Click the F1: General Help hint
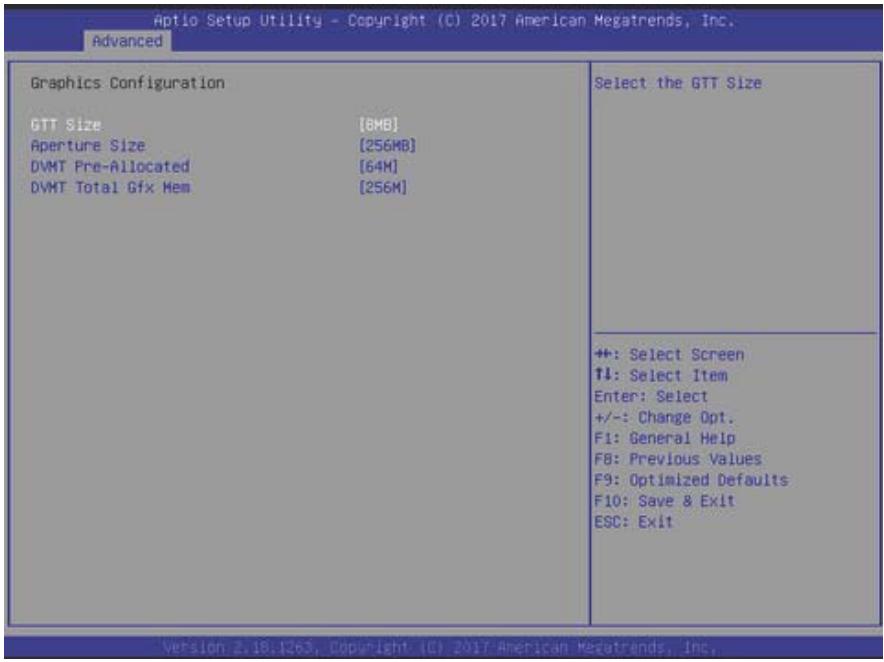This screenshot has width=884, height=662. (x=665, y=438)
